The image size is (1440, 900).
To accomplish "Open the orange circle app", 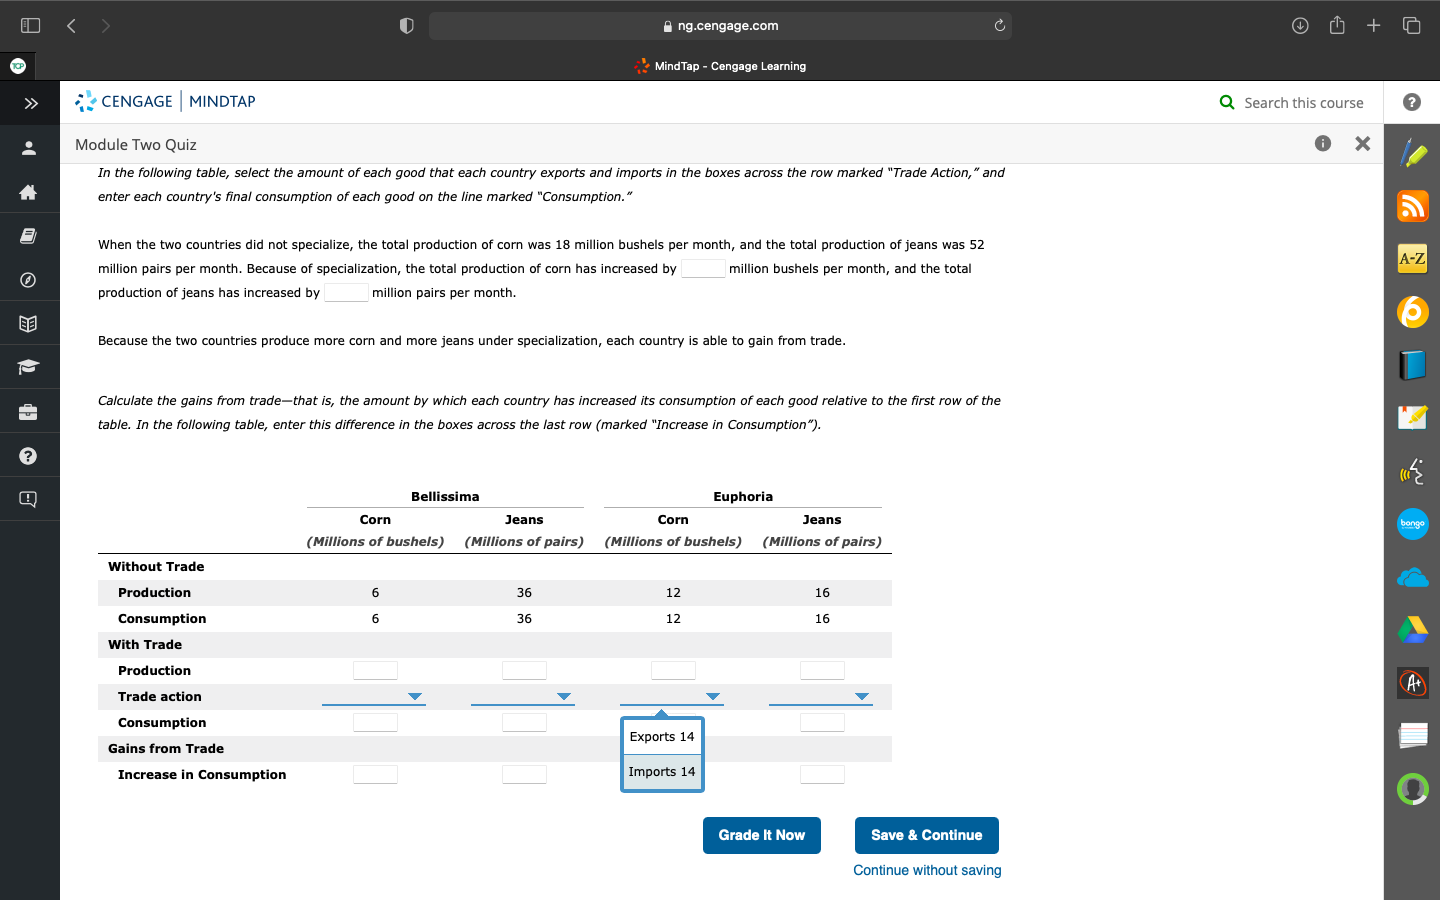I will tap(1413, 312).
